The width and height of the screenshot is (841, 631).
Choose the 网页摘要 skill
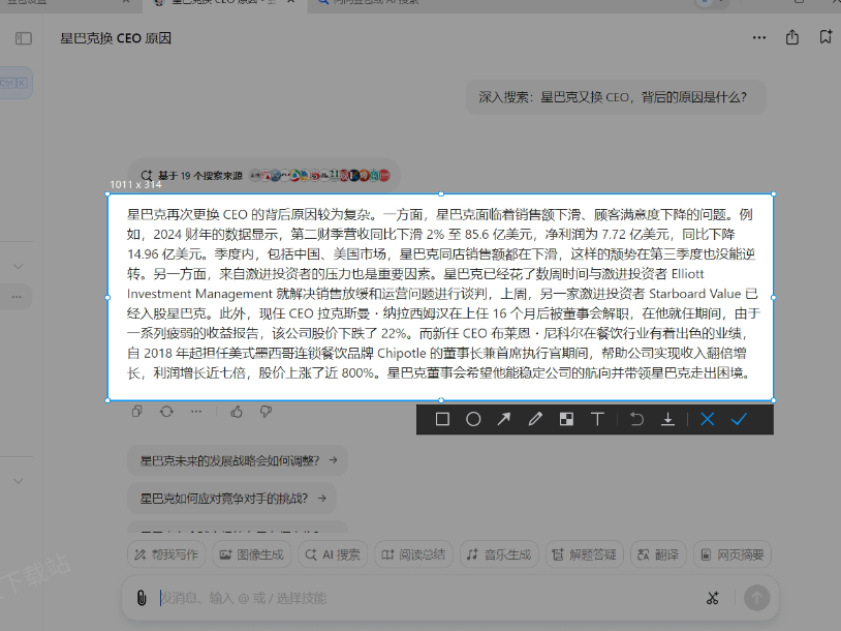coord(733,554)
